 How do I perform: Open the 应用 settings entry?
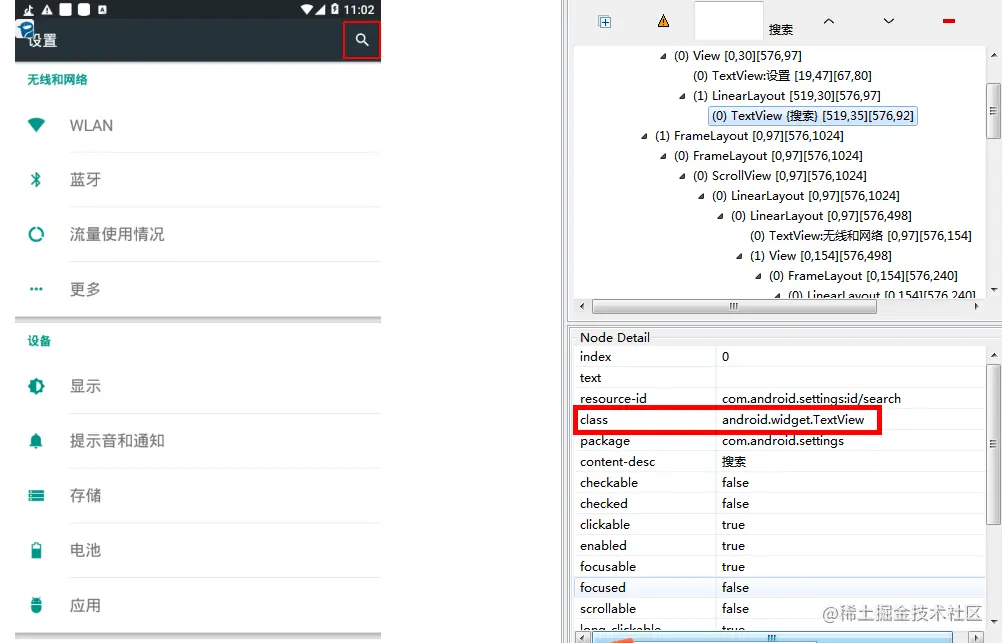198,605
